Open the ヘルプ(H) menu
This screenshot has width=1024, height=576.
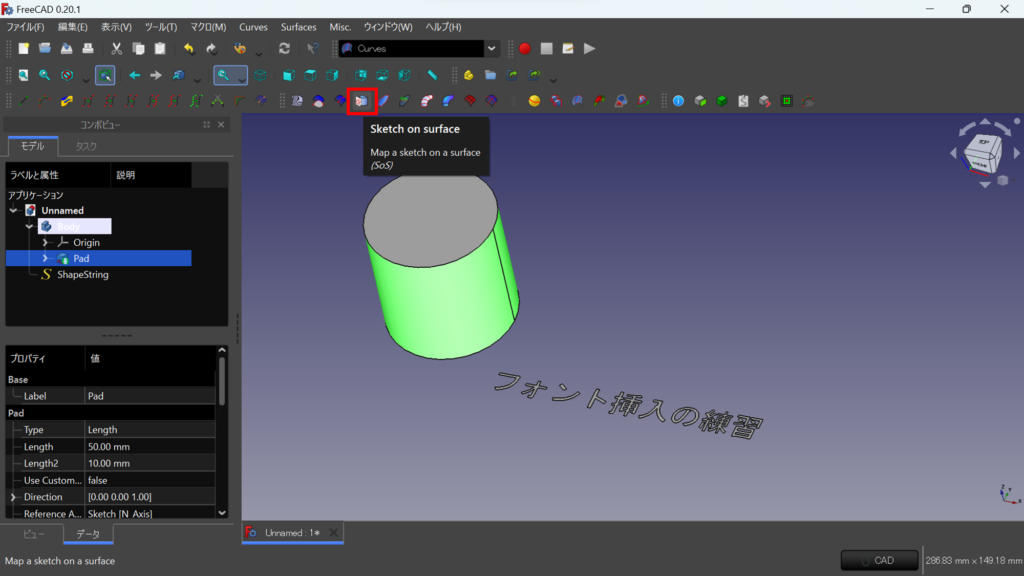[x=443, y=27]
